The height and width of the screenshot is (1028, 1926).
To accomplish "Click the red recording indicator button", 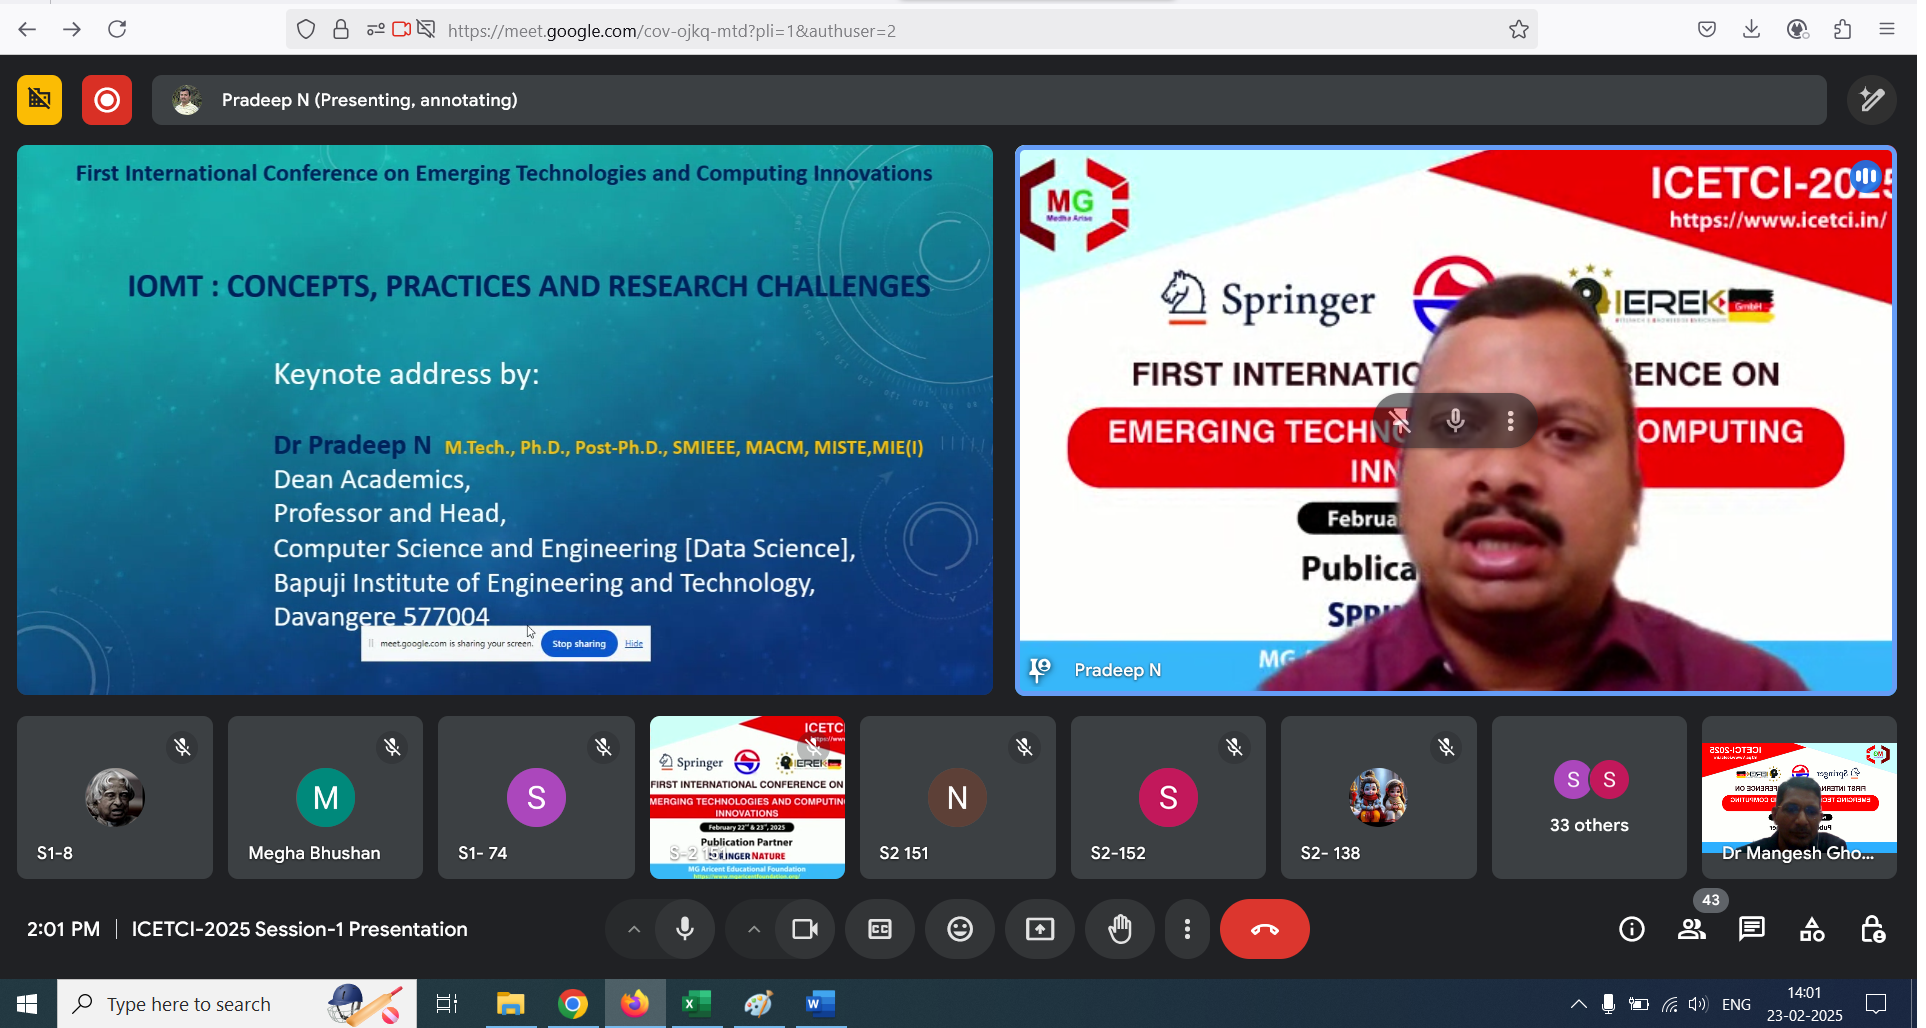I will click(x=107, y=100).
